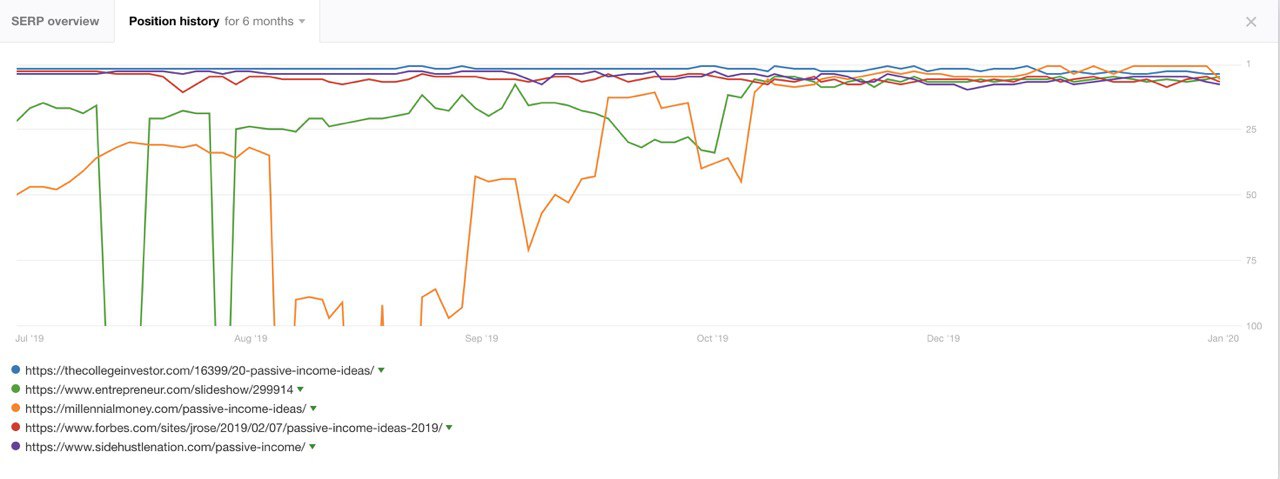Open the millennialmoney.com passive-income-ideas link
Image resolution: width=1280 pixels, height=479 pixels.
click(165, 408)
